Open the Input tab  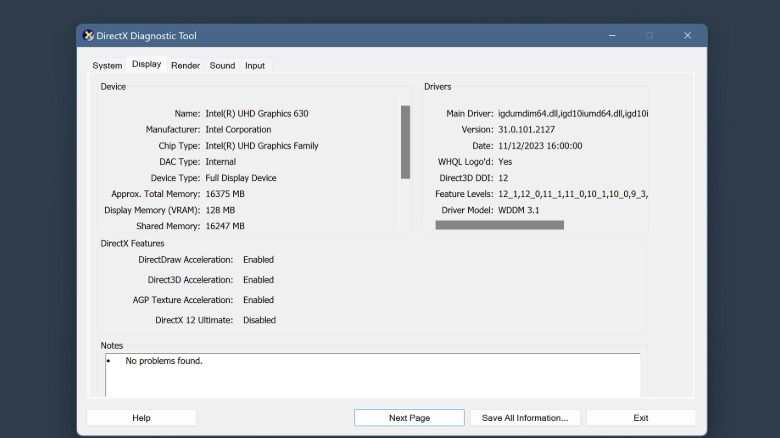(x=255, y=66)
